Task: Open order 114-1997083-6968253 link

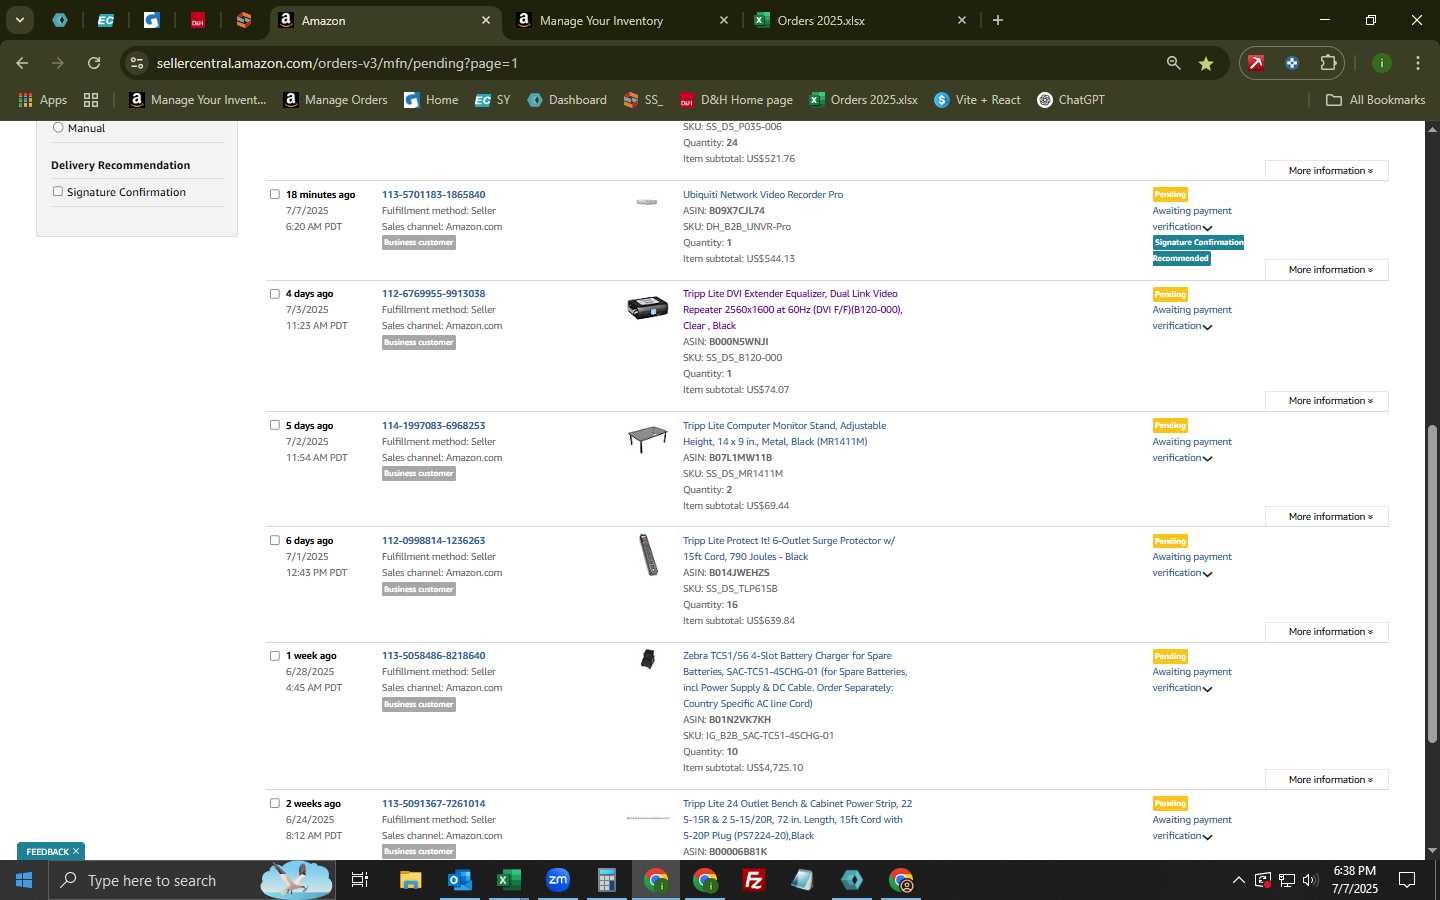Action: coord(433,425)
